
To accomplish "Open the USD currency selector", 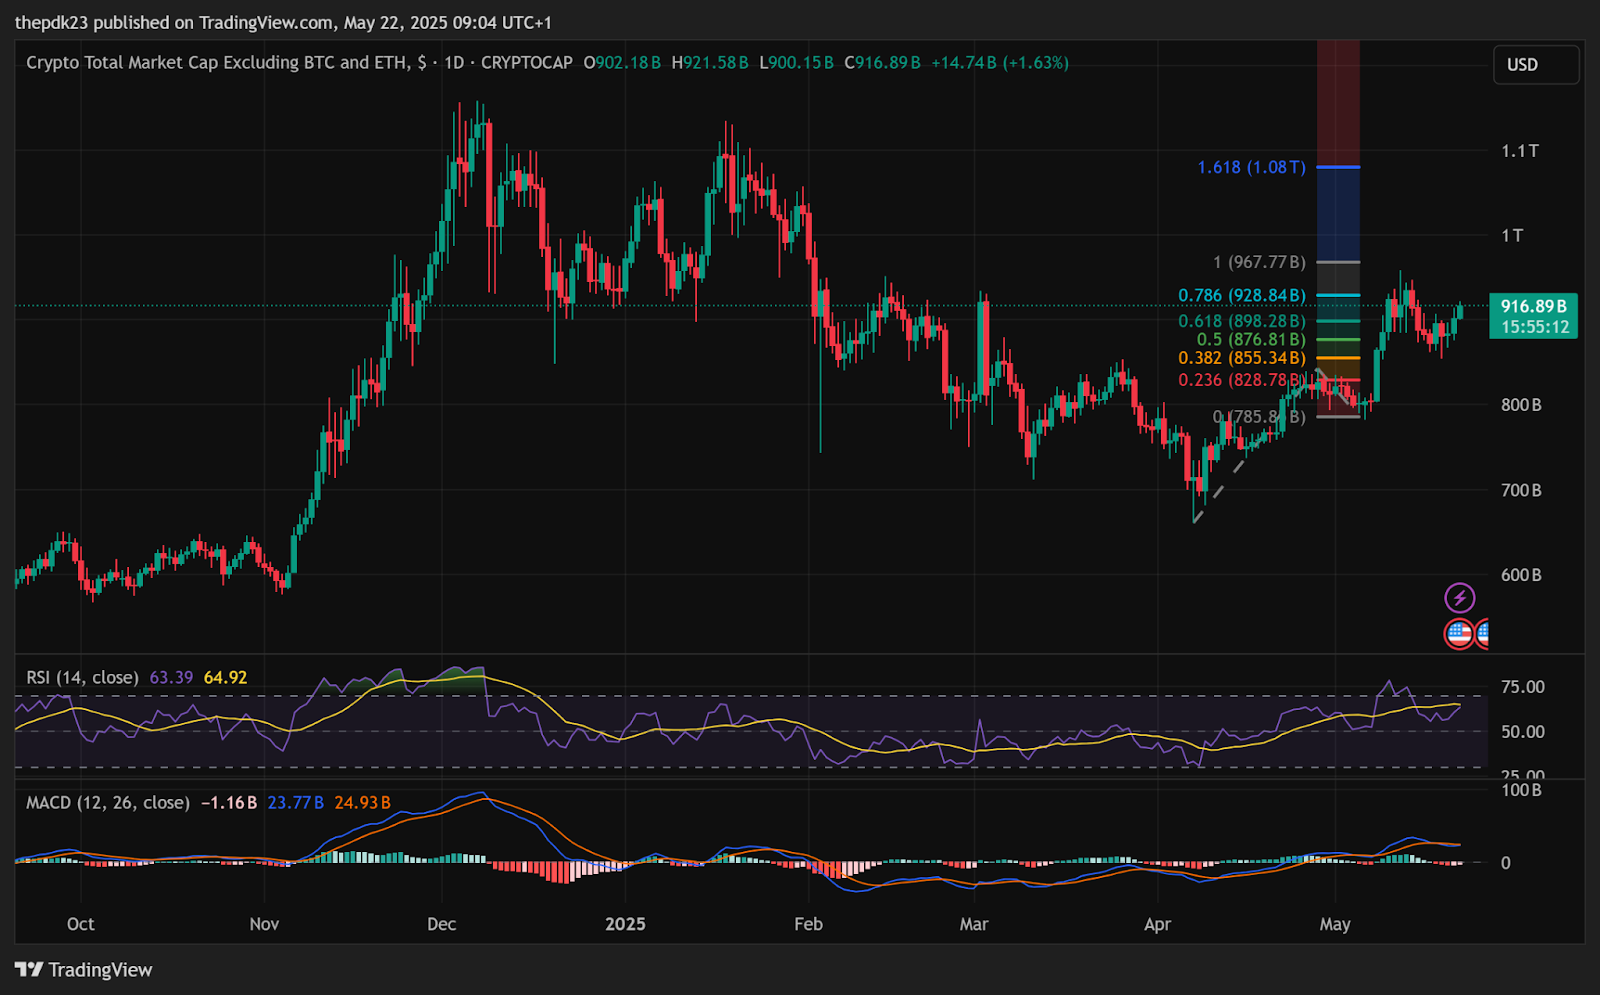I will click(x=1536, y=65).
